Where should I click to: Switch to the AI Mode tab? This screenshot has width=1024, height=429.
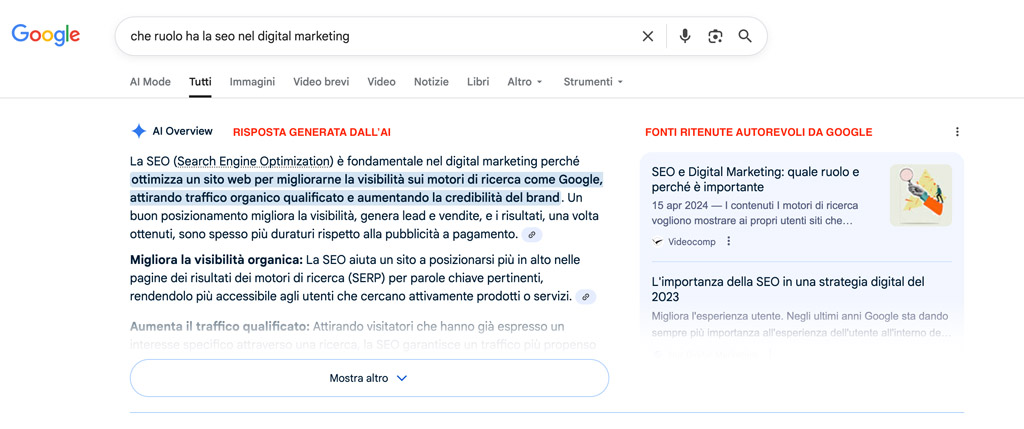point(150,82)
